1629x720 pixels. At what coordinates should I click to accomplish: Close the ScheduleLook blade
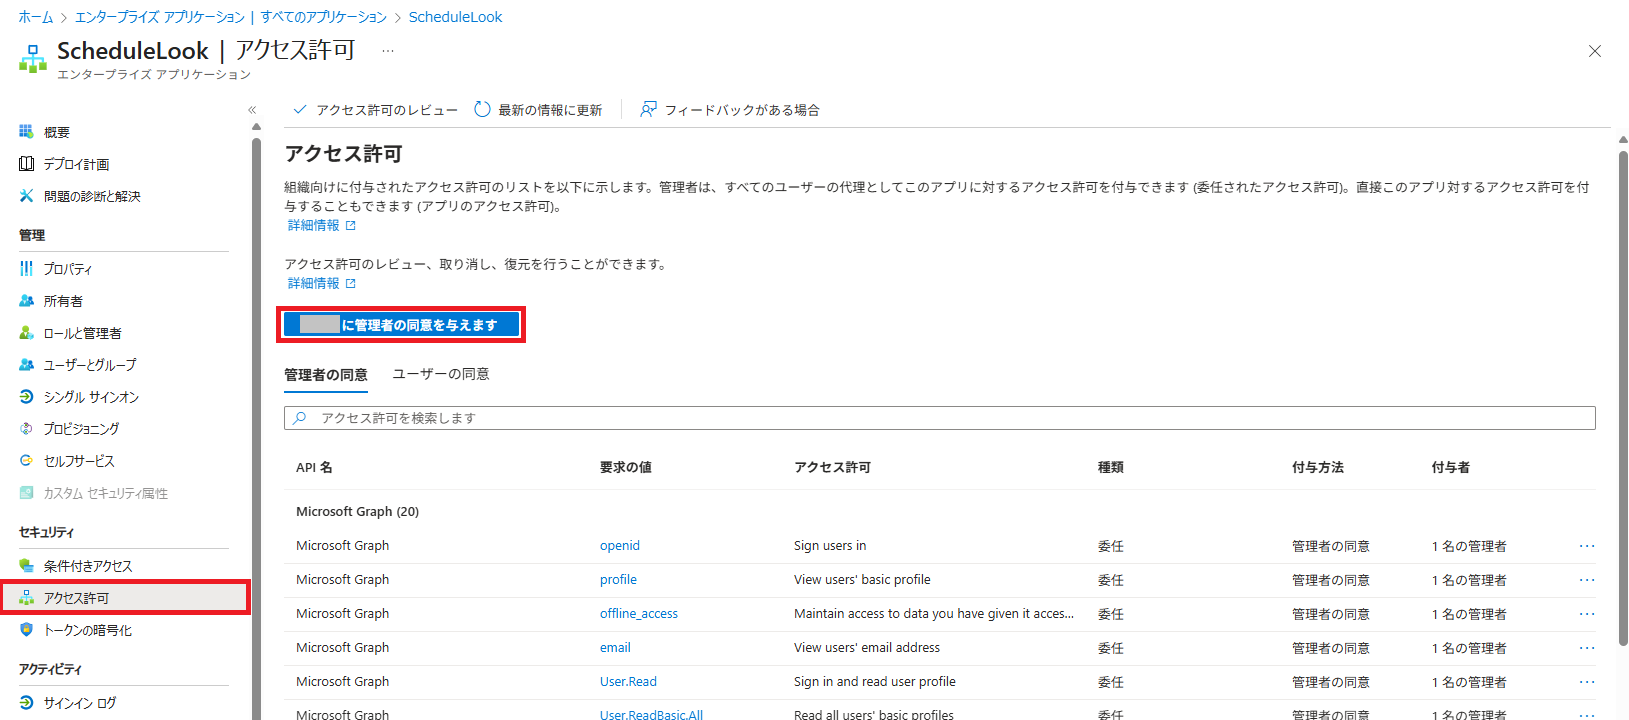click(1595, 51)
